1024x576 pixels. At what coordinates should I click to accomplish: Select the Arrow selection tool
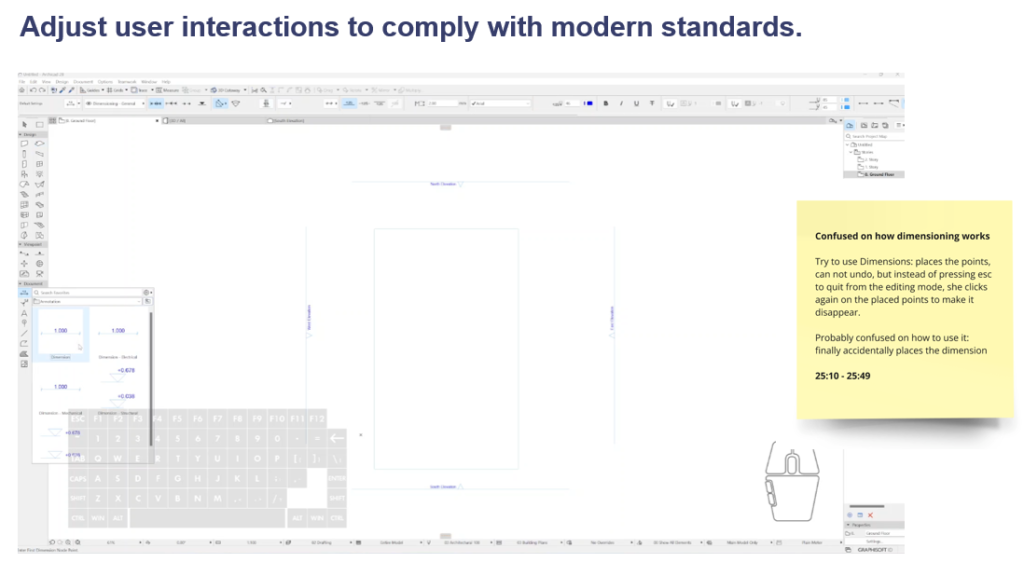point(25,124)
